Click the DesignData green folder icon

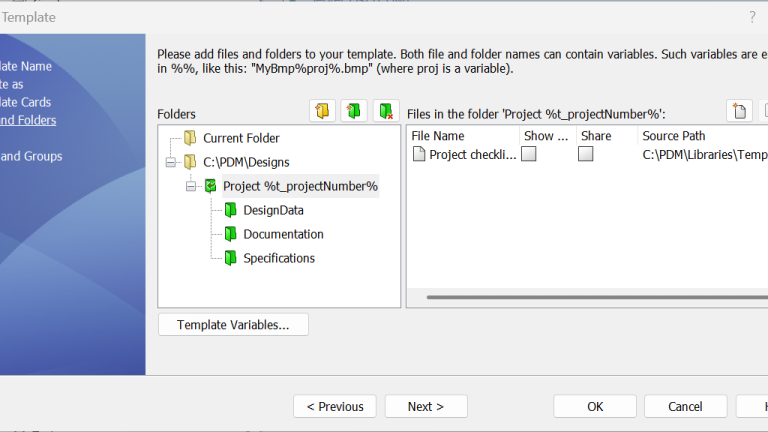pyautogui.click(x=231, y=210)
